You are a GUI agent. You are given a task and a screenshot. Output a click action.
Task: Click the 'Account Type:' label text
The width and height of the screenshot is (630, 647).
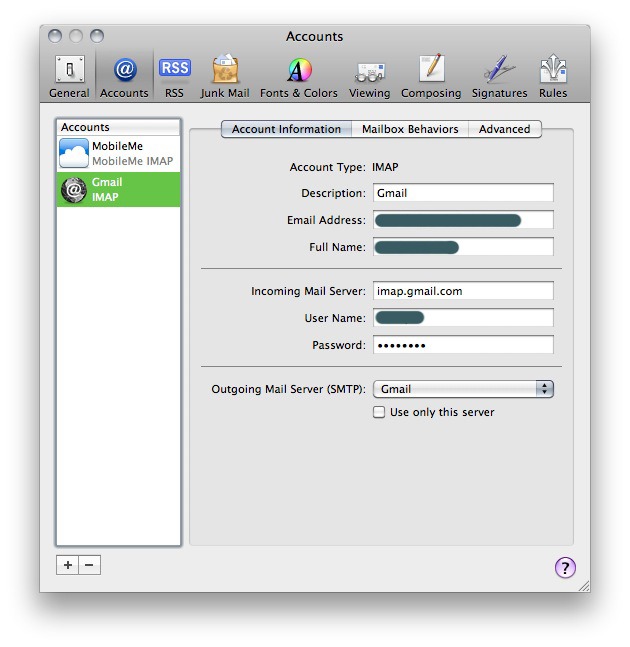point(328,167)
